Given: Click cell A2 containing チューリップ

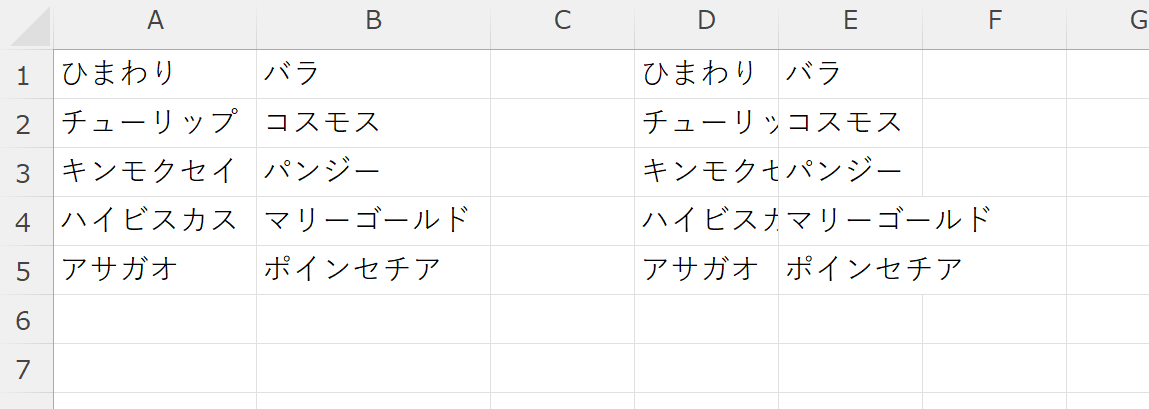Looking at the screenshot, I should pyautogui.click(x=155, y=123).
